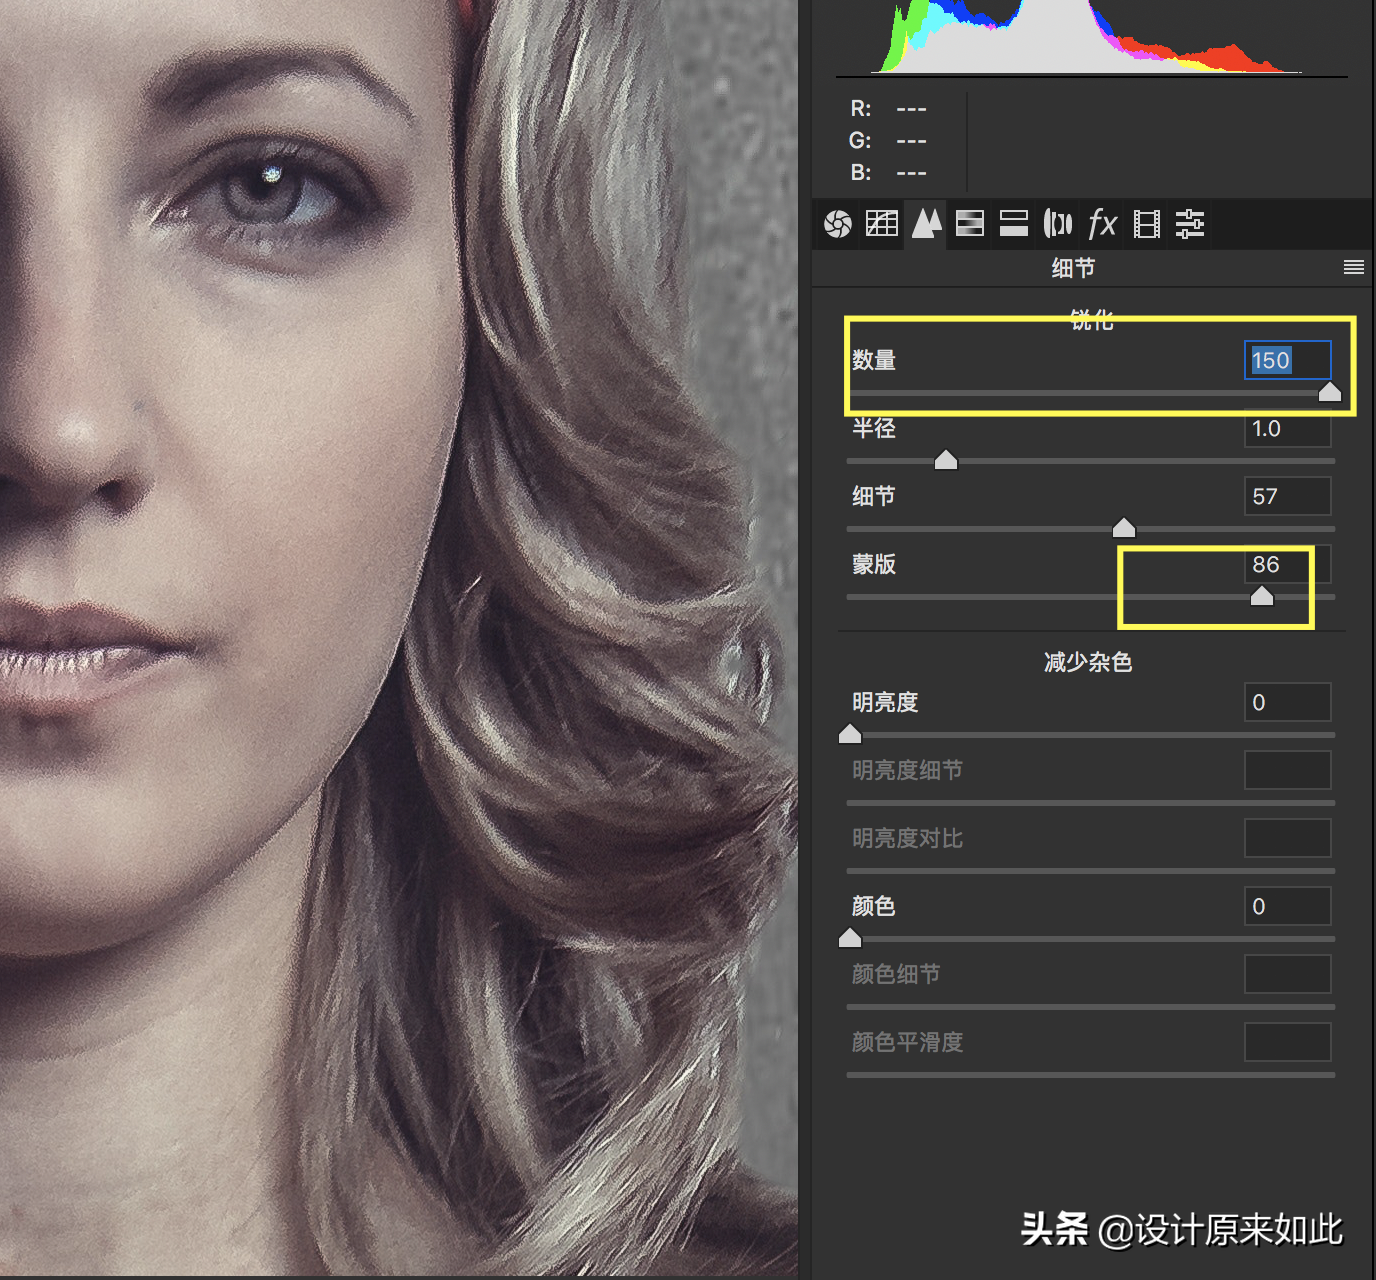Click the 蒙版 label
This screenshot has width=1376, height=1280.
(x=874, y=564)
